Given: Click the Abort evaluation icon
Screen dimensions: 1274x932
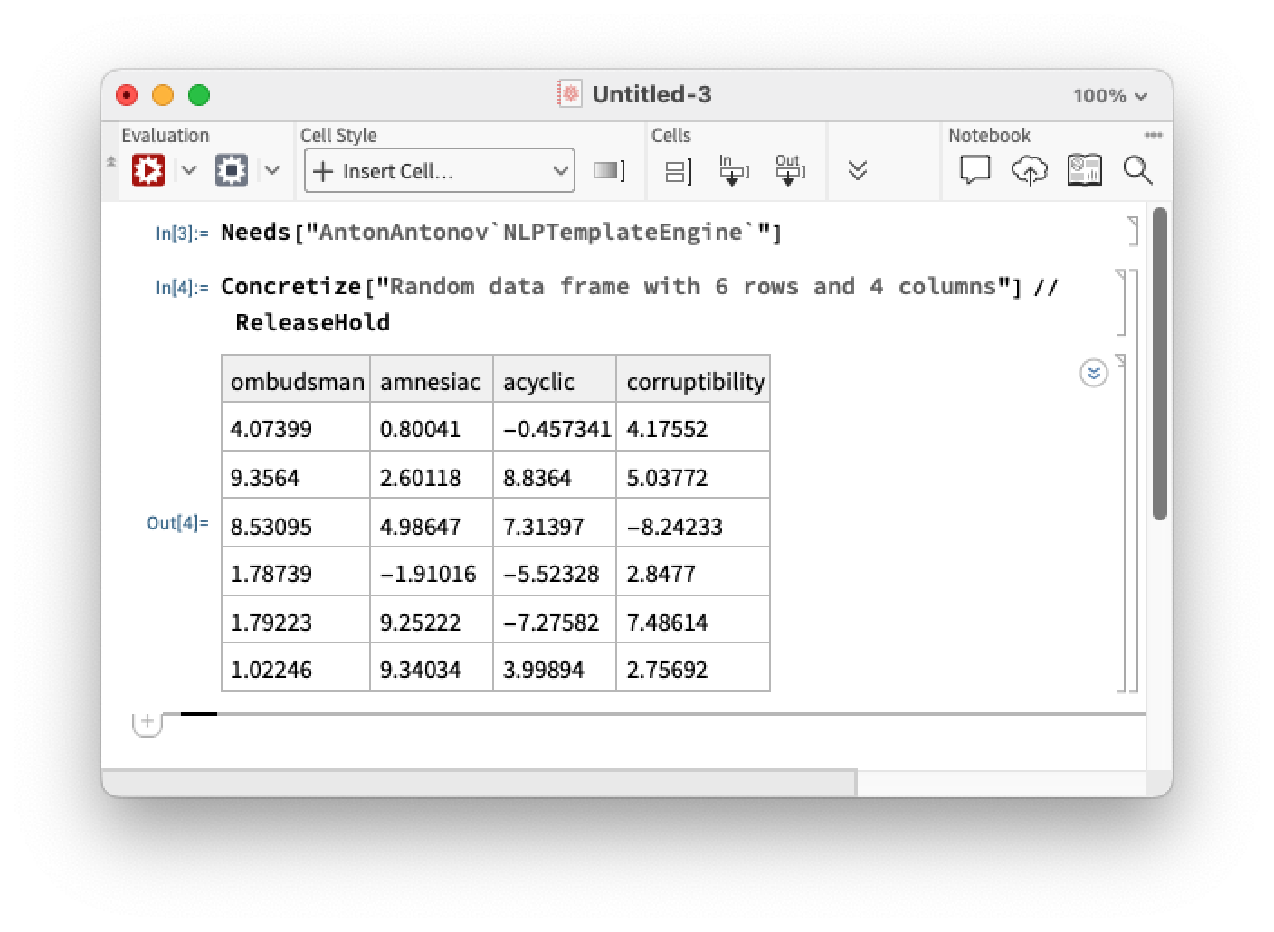Looking at the screenshot, I should (x=231, y=171).
